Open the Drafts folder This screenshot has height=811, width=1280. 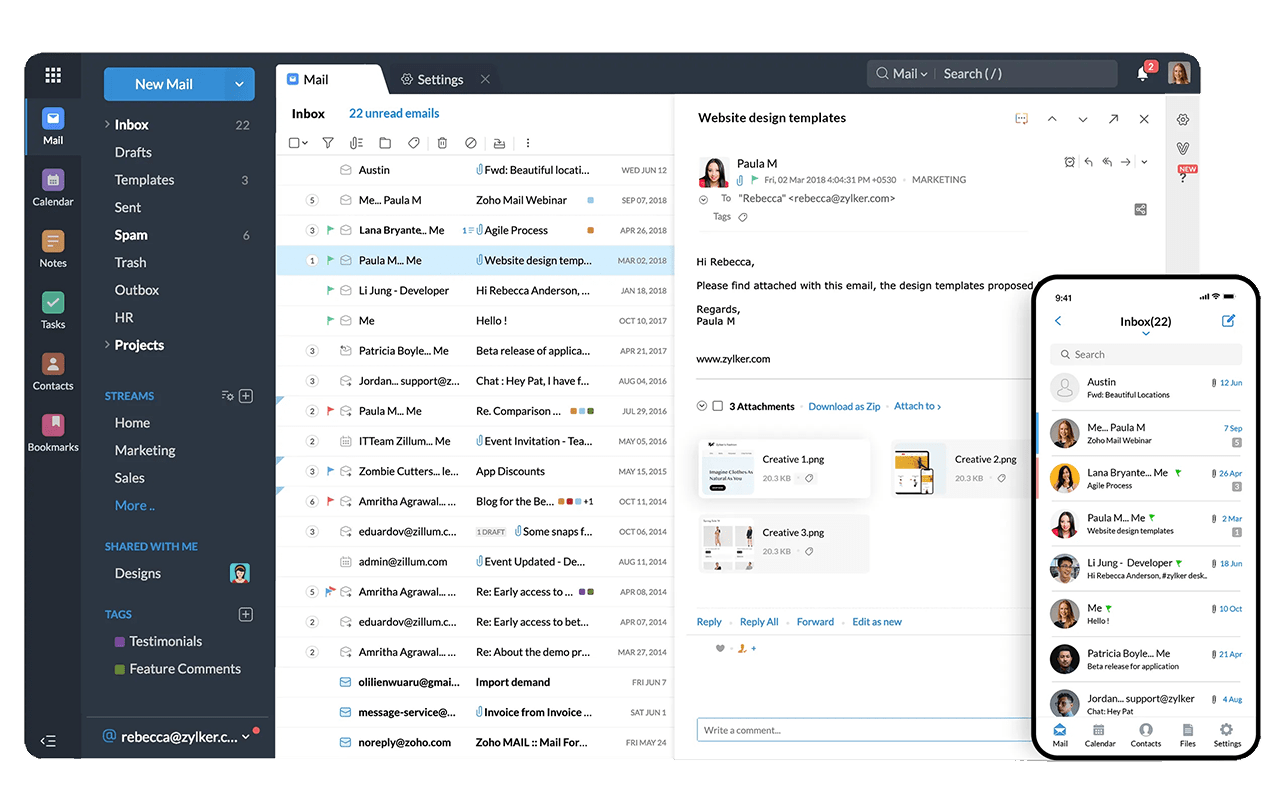pos(133,152)
